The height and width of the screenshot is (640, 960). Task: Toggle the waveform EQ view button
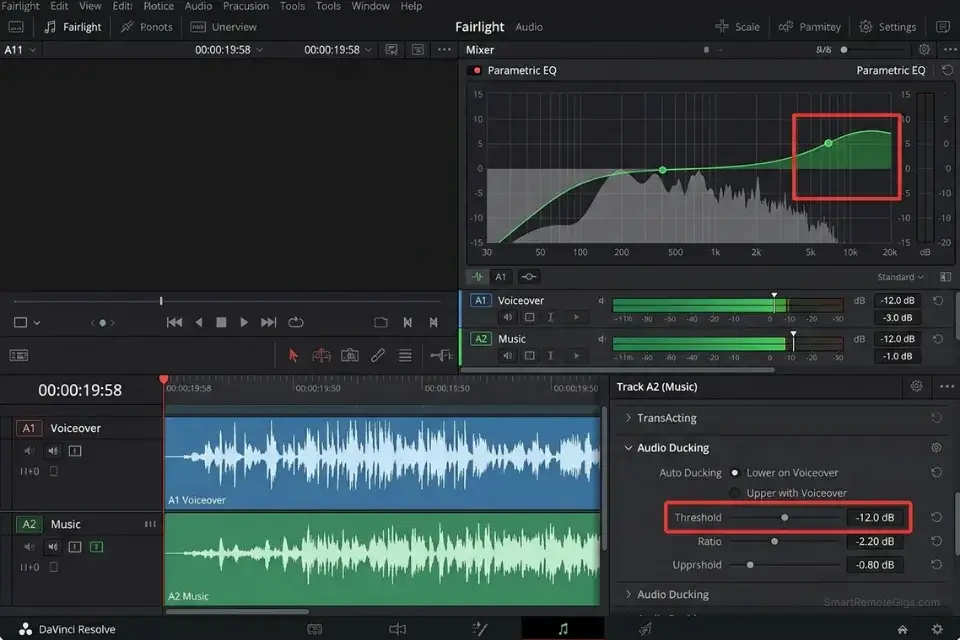coord(477,277)
